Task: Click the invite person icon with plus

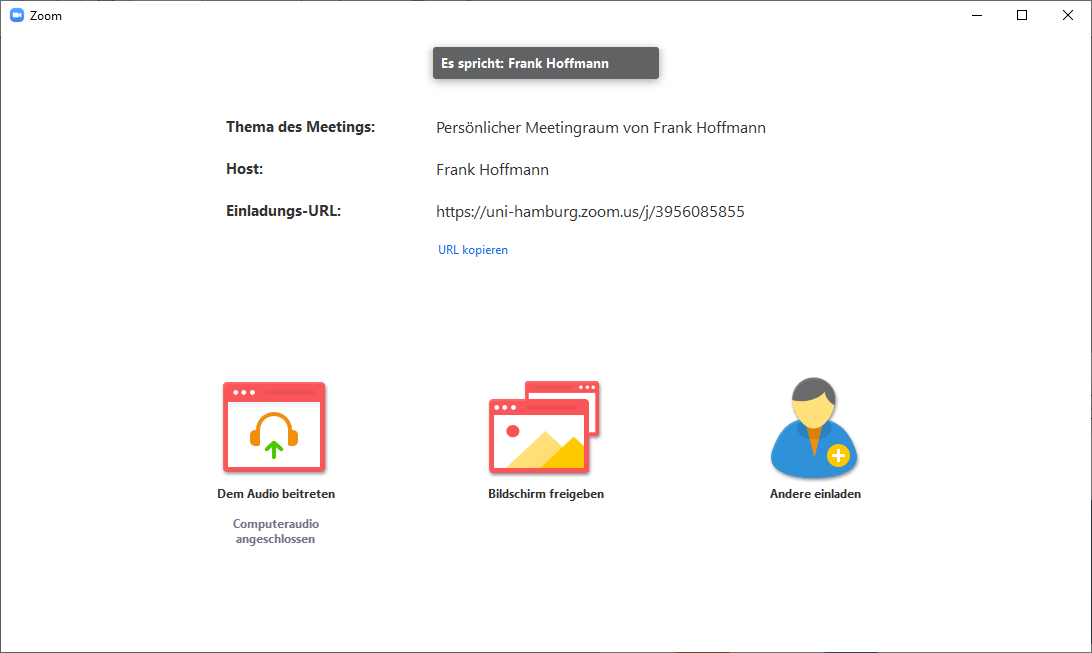Action: (814, 427)
